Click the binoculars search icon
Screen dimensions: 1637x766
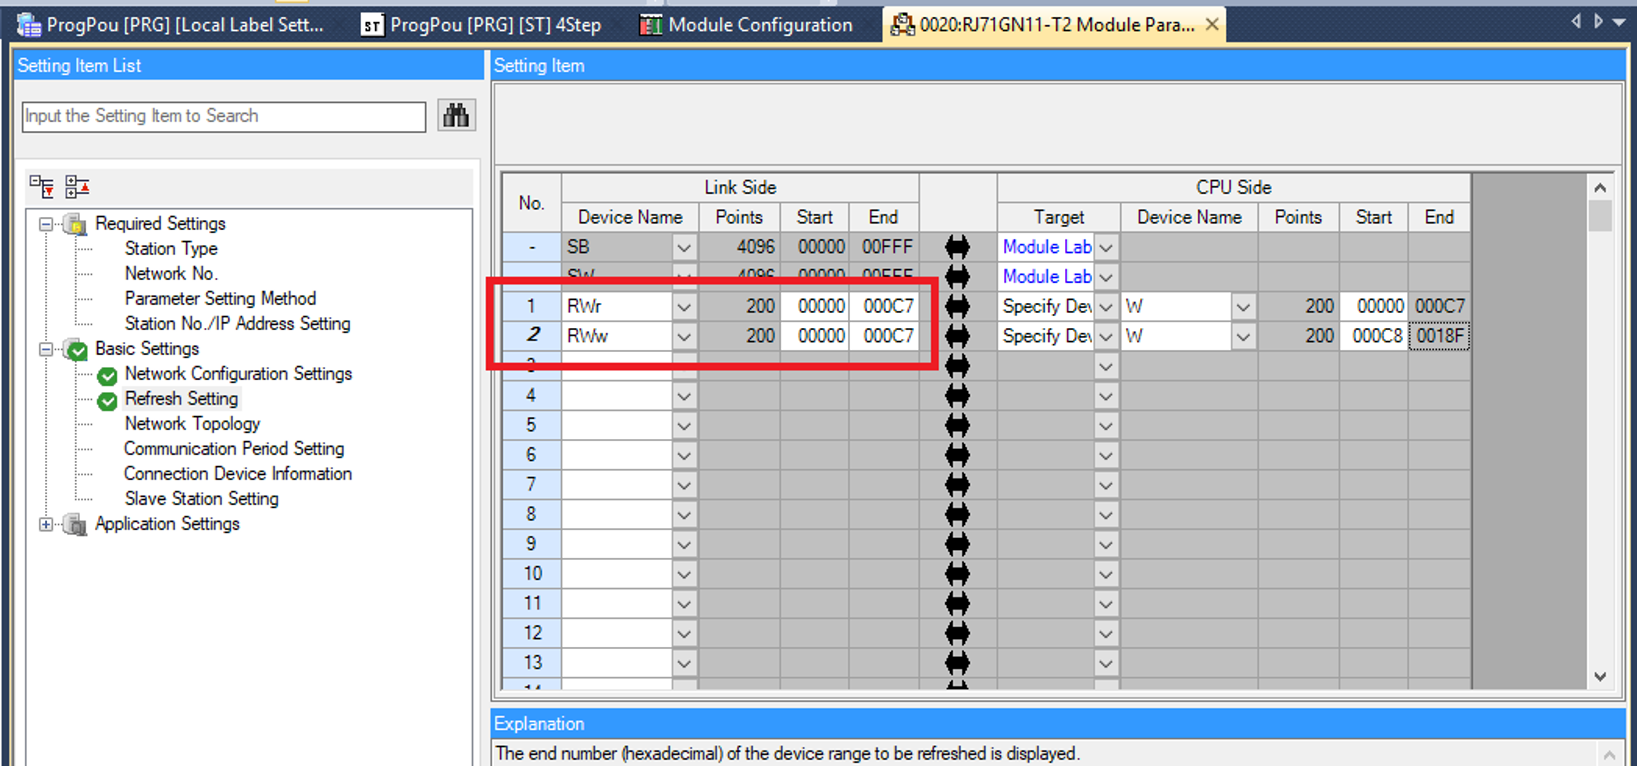456,116
